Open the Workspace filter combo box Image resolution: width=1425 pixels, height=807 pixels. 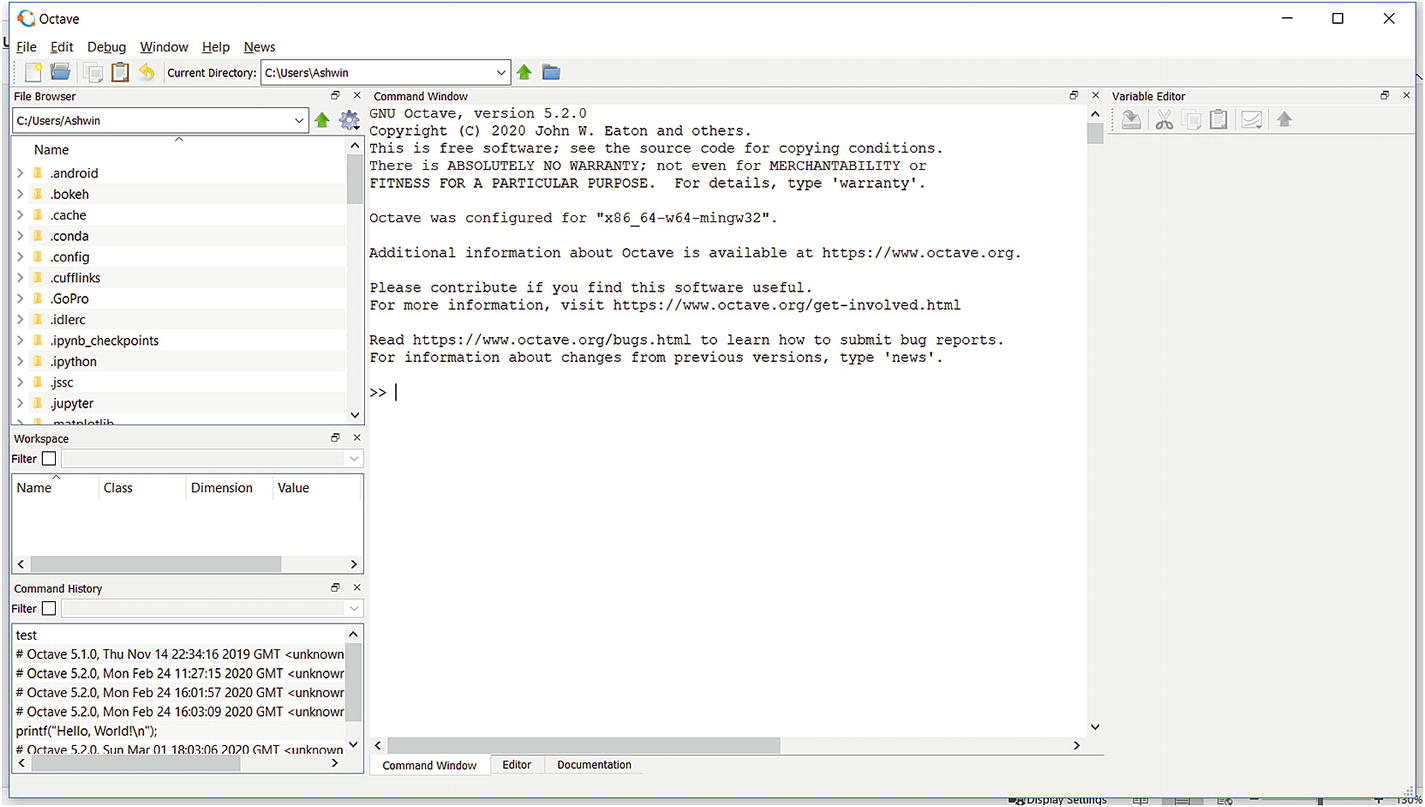click(x=212, y=459)
